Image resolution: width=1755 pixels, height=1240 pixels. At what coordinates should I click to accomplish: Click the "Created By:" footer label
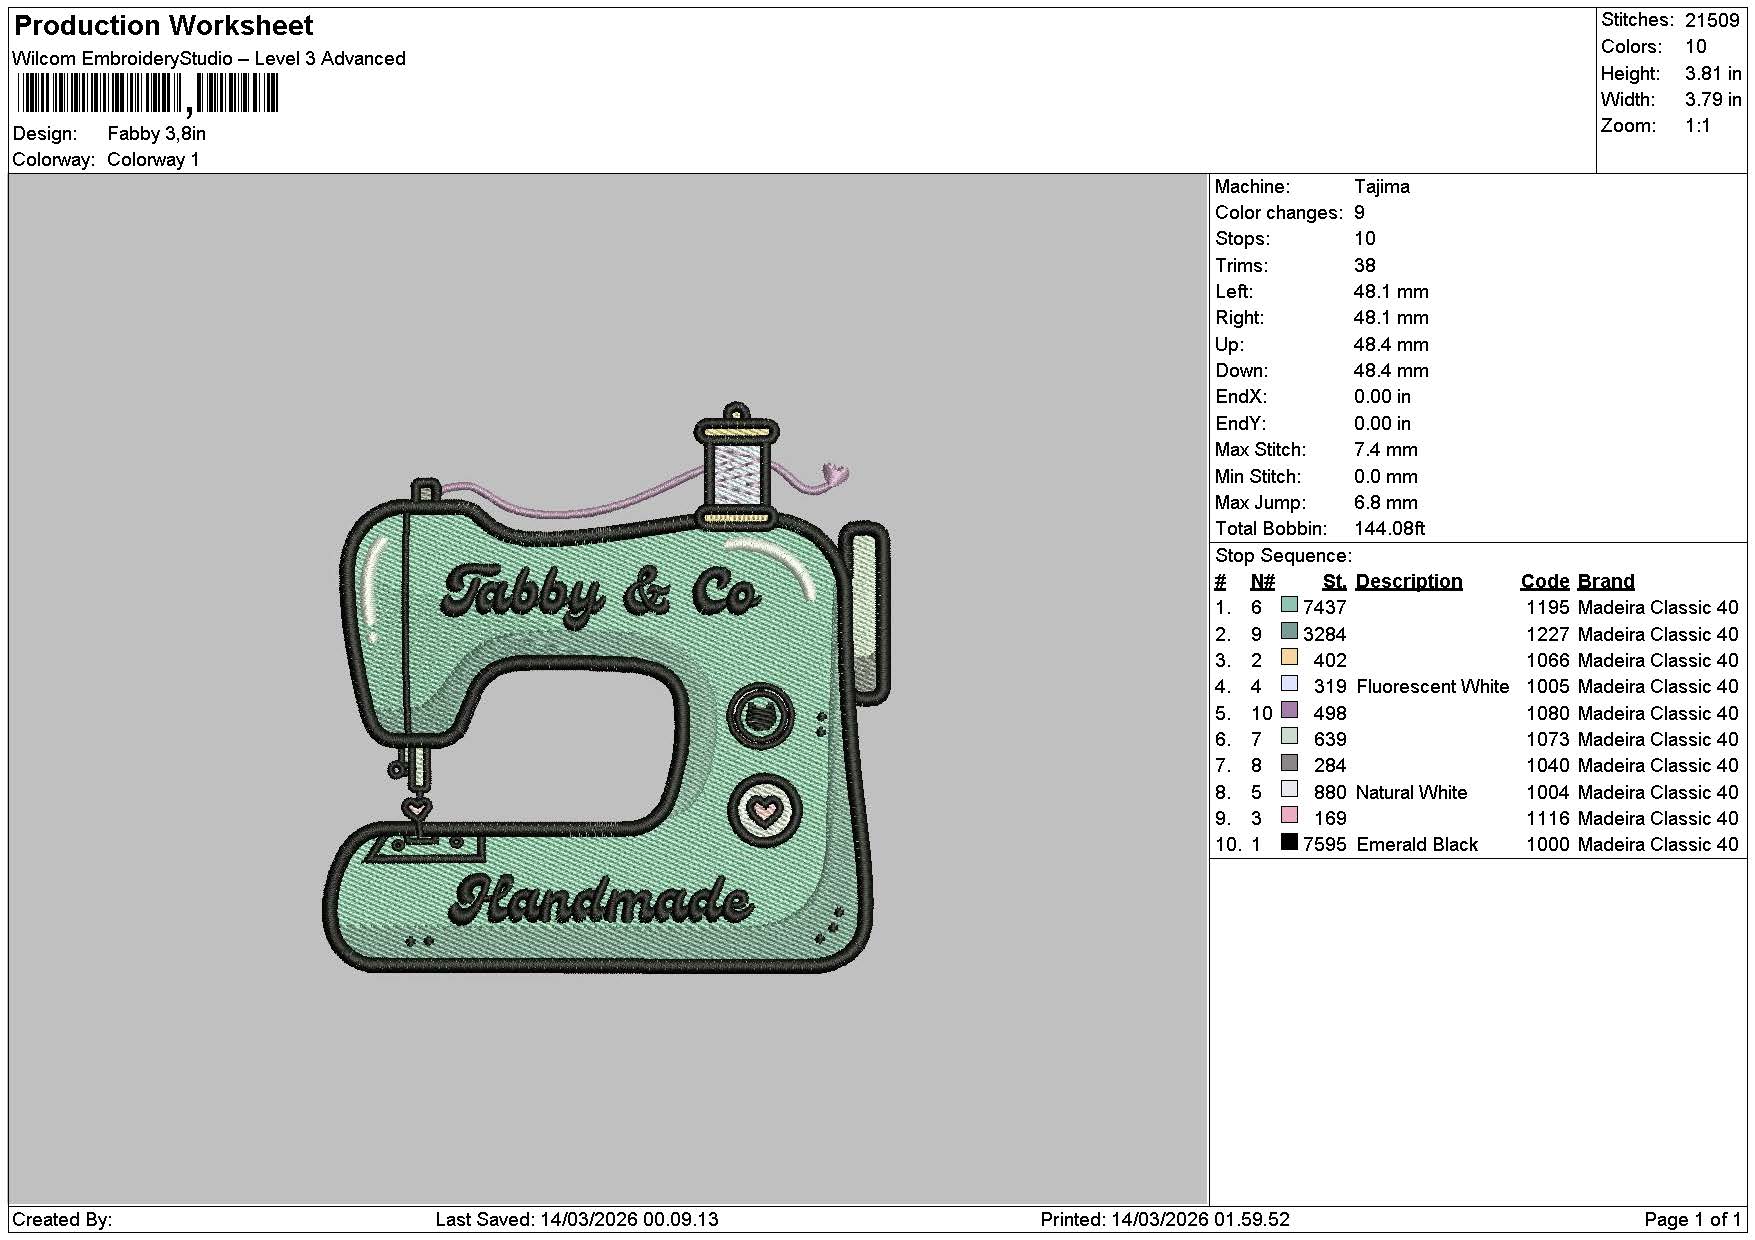click(62, 1219)
